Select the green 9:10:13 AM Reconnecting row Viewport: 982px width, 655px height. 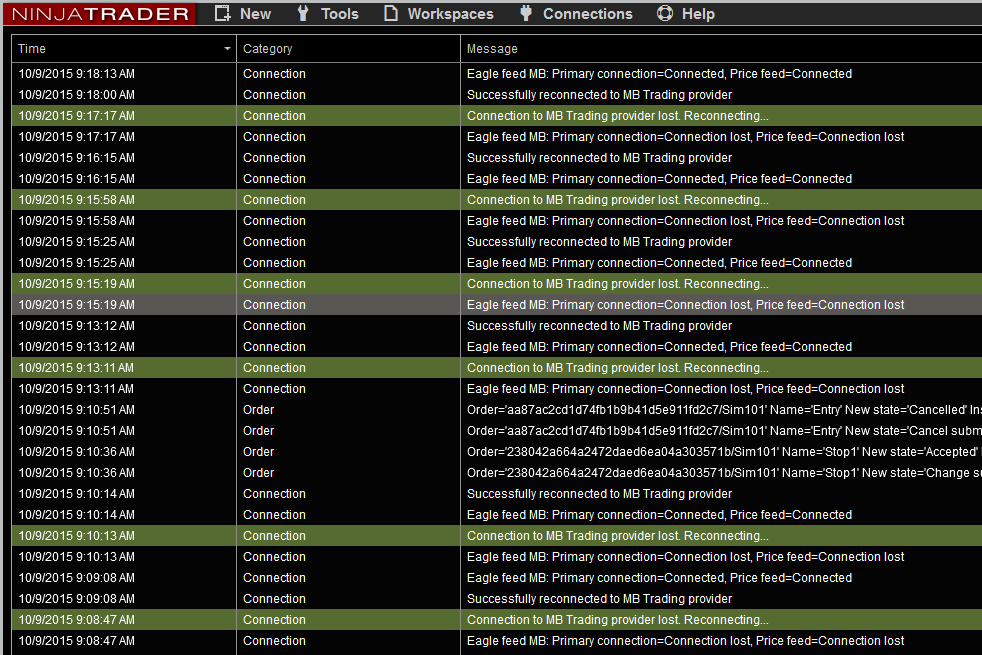click(497, 535)
